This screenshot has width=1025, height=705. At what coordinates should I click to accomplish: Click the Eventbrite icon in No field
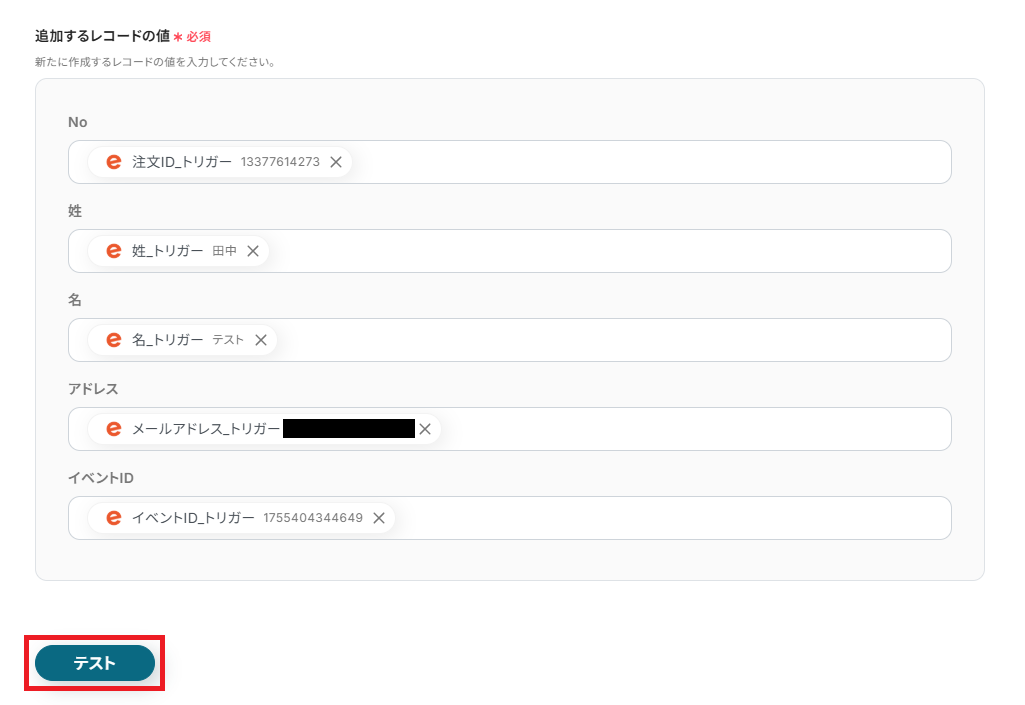(114, 162)
